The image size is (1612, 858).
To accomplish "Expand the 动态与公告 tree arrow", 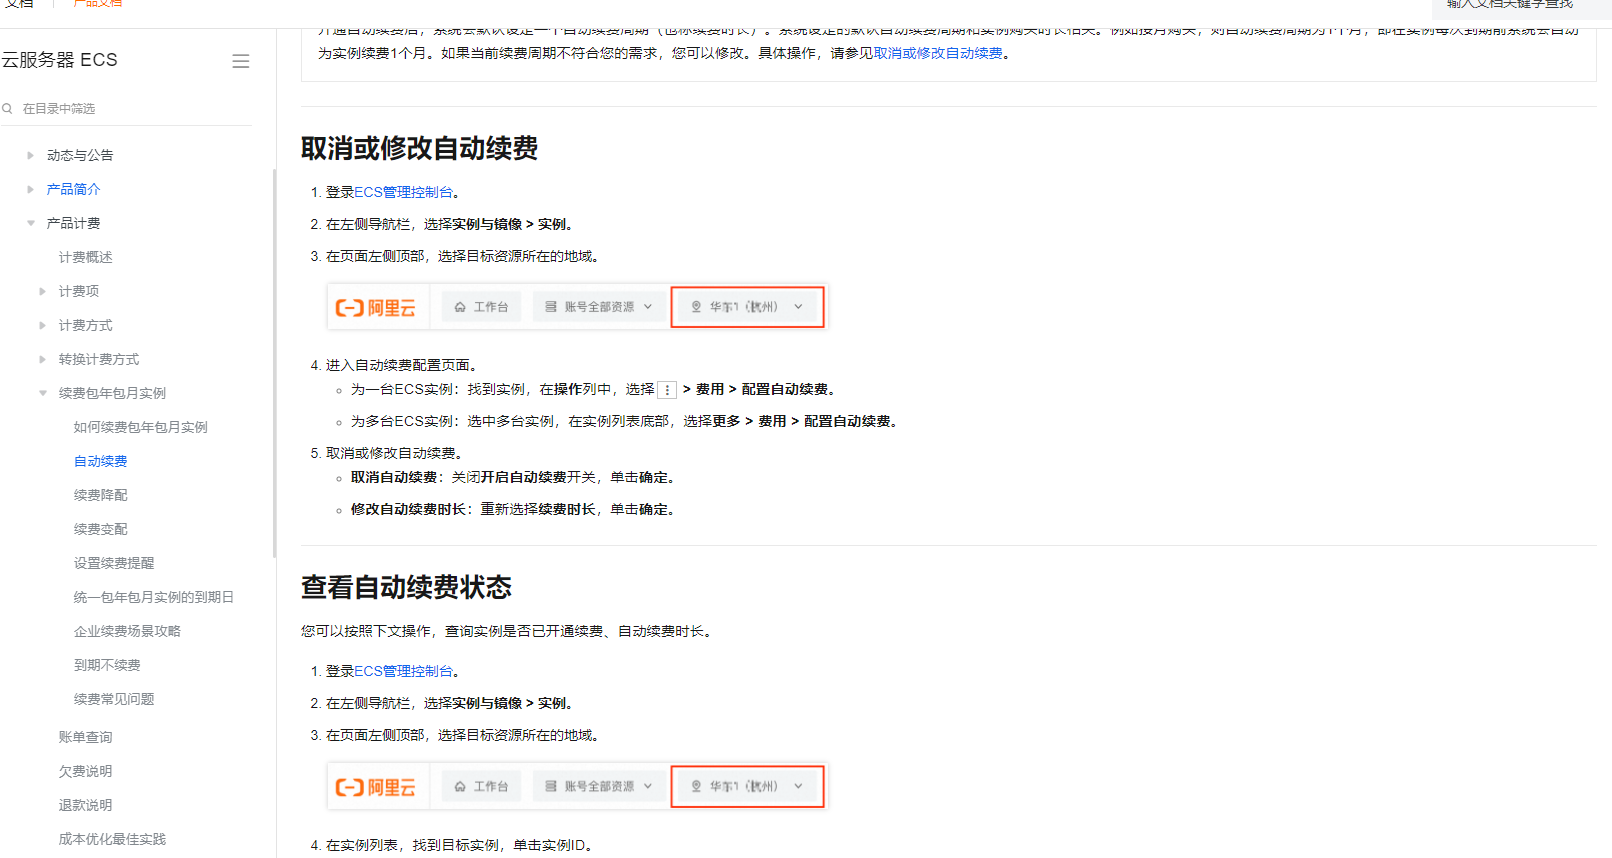I will [30, 155].
